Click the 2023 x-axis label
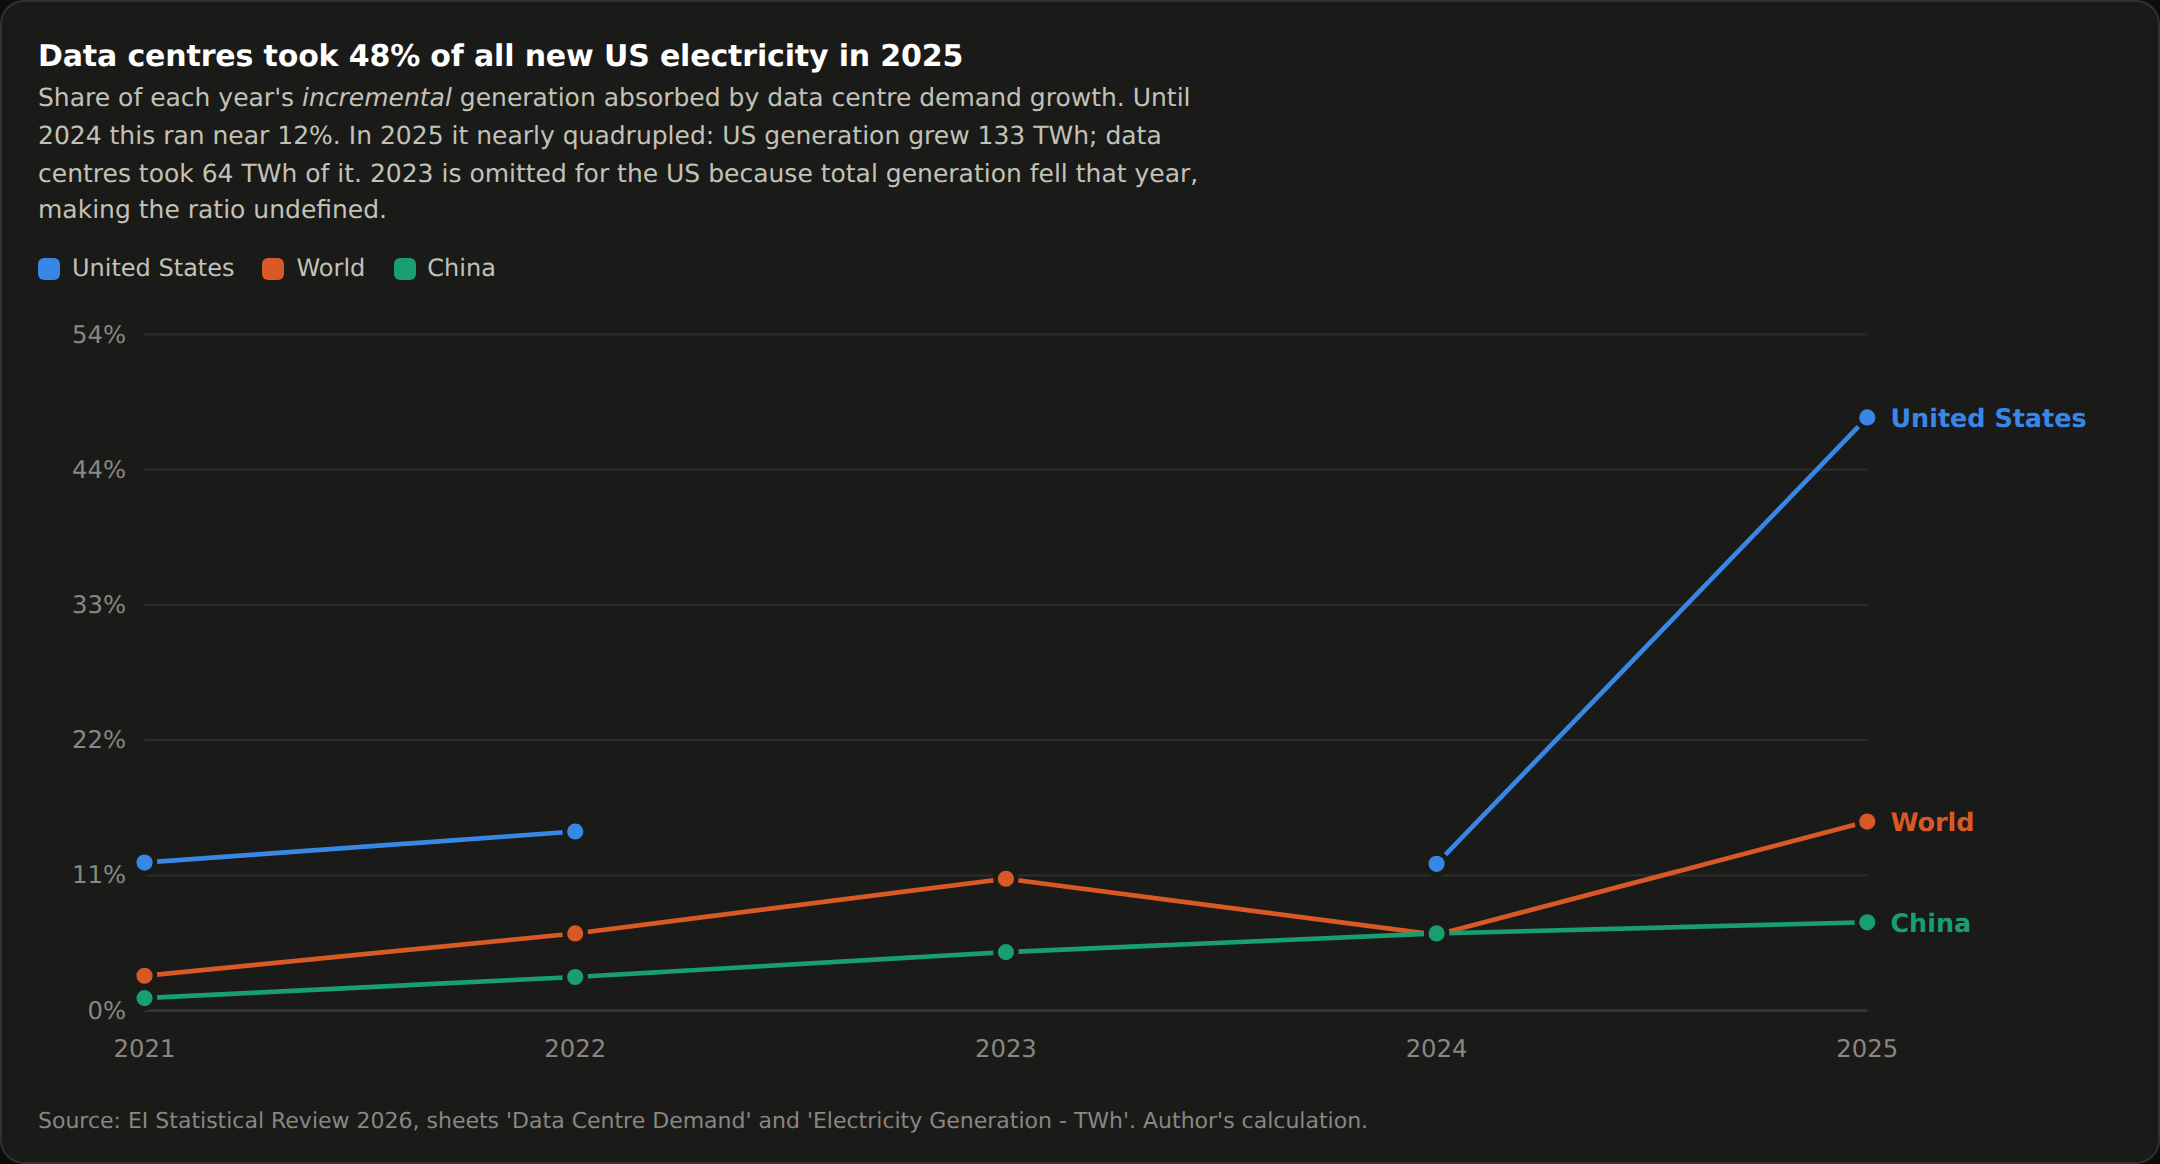This screenshot has width=2160, height=1164. (x=1006, y=1049)
